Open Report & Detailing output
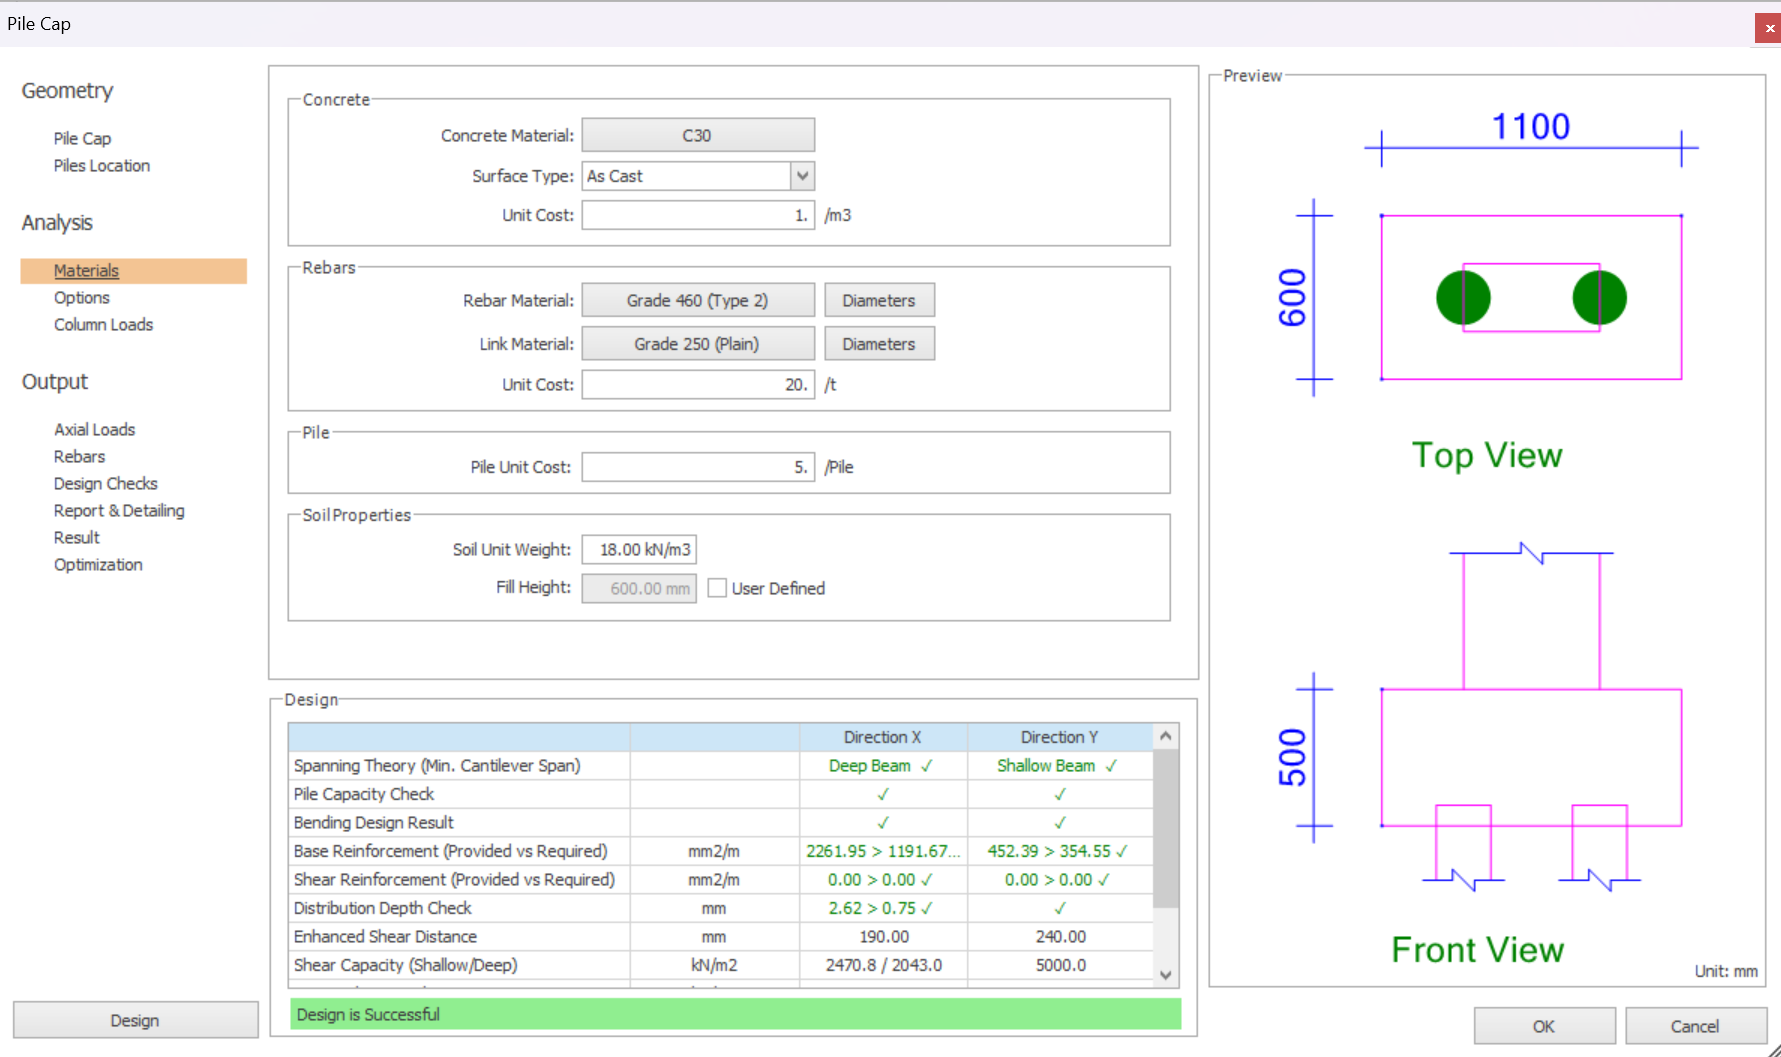Screen dimensions: 1781x1057 click(x=119, y=511)
